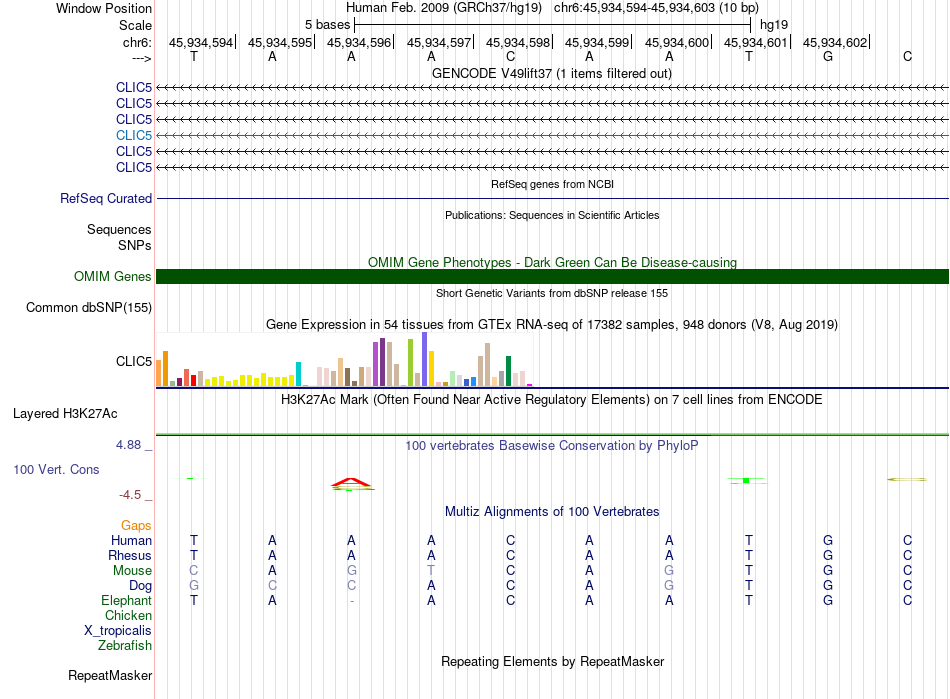Select the chr6:45,934,594-45,934,603 position text
The width and height of the screenshot is (950, 699).
pyautogui.click(x=634, y=8)
